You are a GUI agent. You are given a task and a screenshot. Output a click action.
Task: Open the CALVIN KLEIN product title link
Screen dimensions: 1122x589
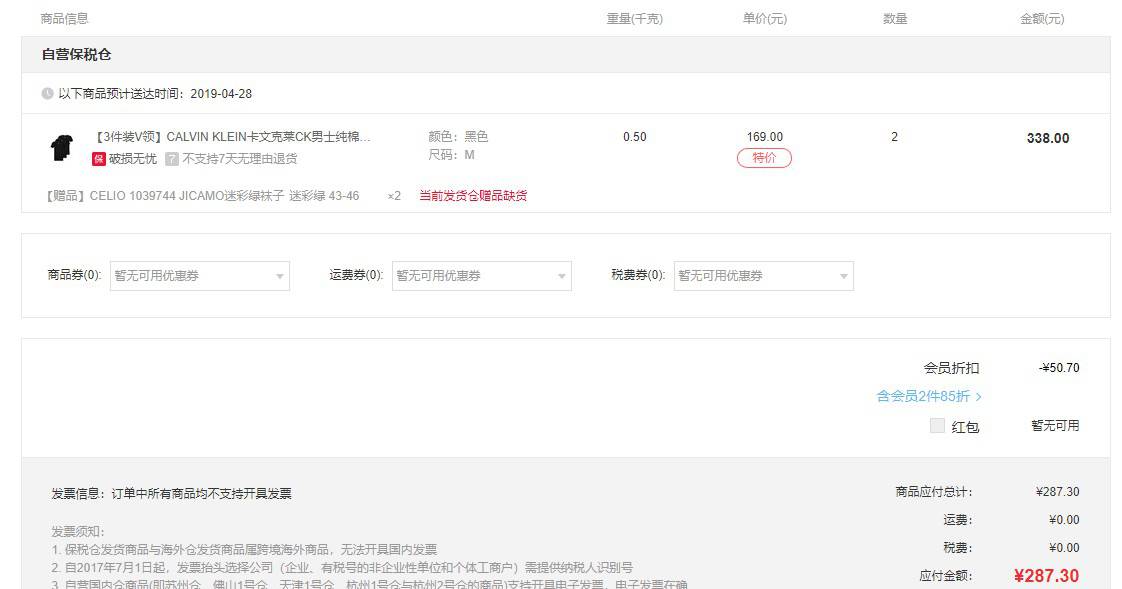pyautogui.click(x=232, y=137)
